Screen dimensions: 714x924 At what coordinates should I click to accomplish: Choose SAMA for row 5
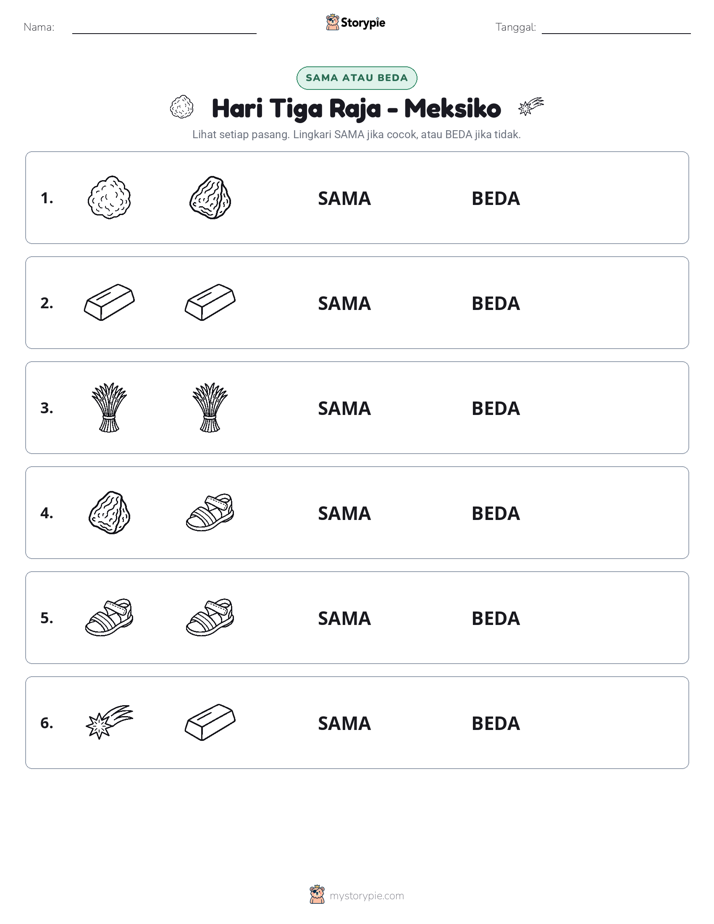pos(344,618)
